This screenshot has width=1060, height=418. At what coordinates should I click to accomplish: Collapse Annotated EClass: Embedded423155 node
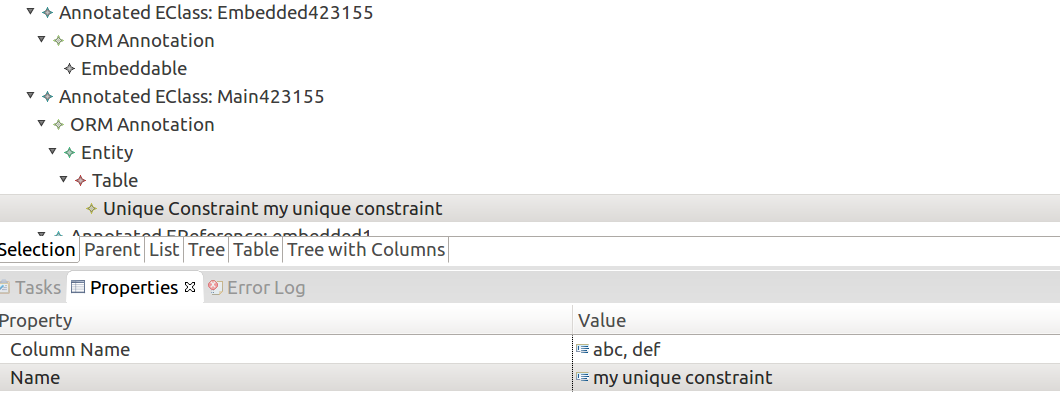point(30,11)
